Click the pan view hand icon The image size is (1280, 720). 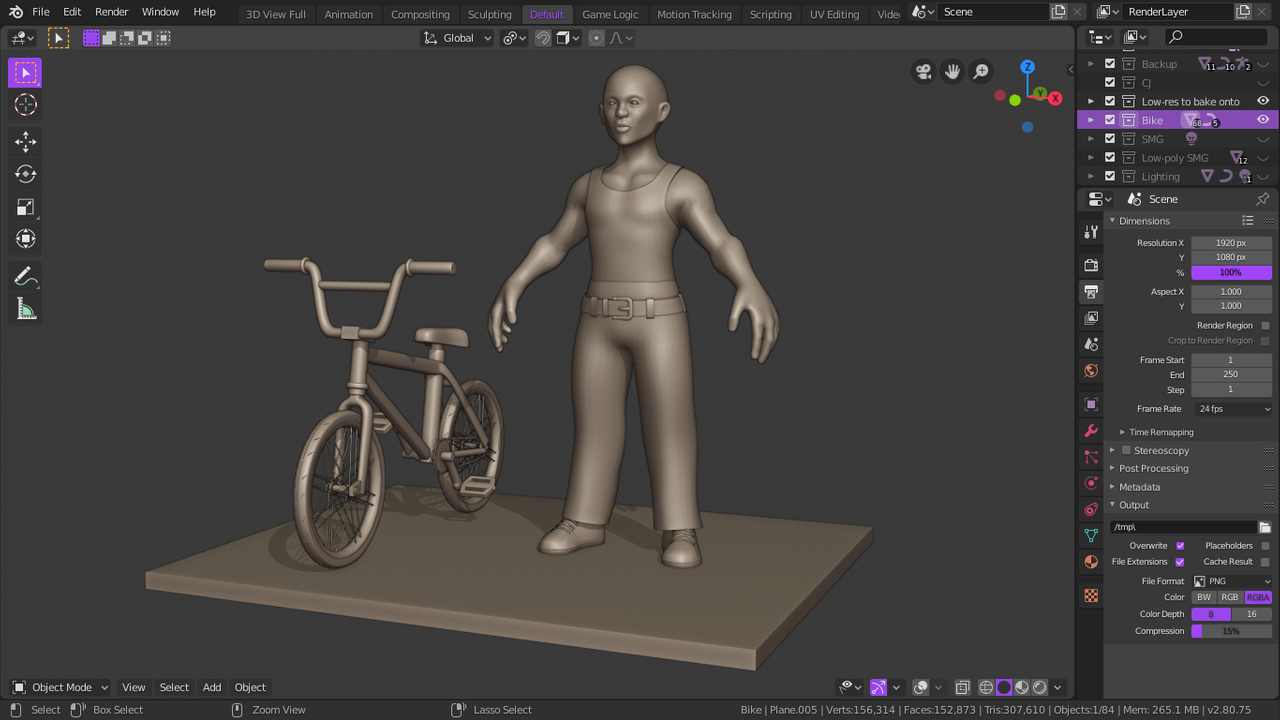point(953,71)
